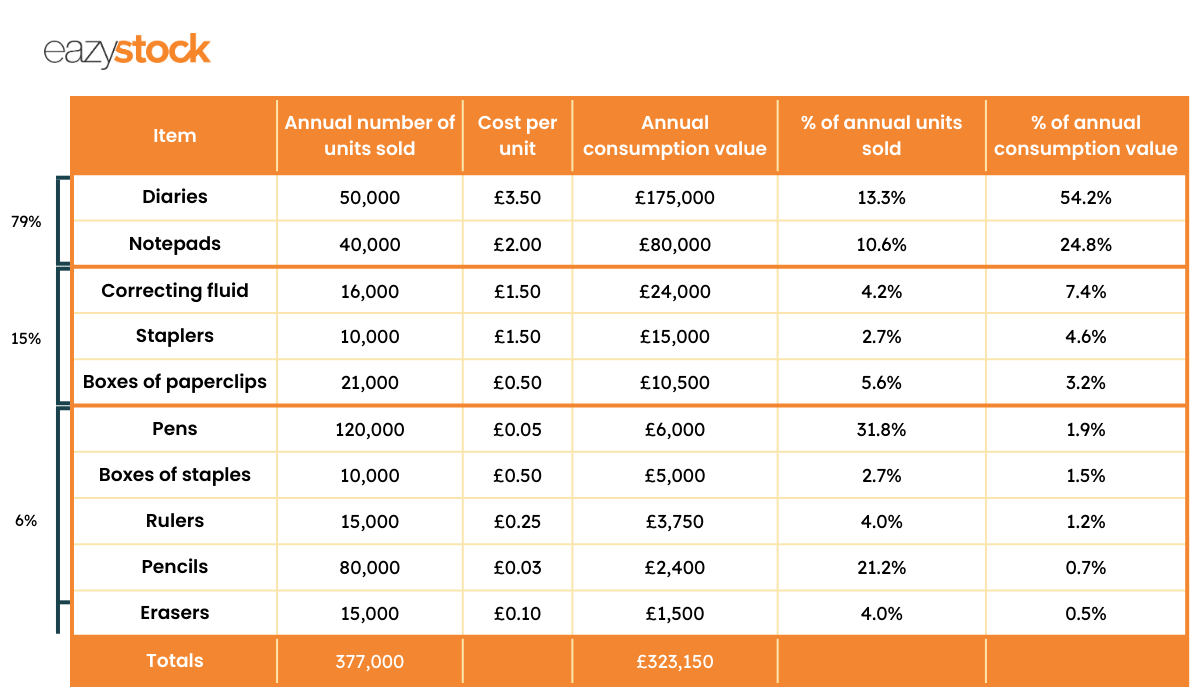Select the Boxes of staples row label
1200x700 pixels.
point(175,475)
